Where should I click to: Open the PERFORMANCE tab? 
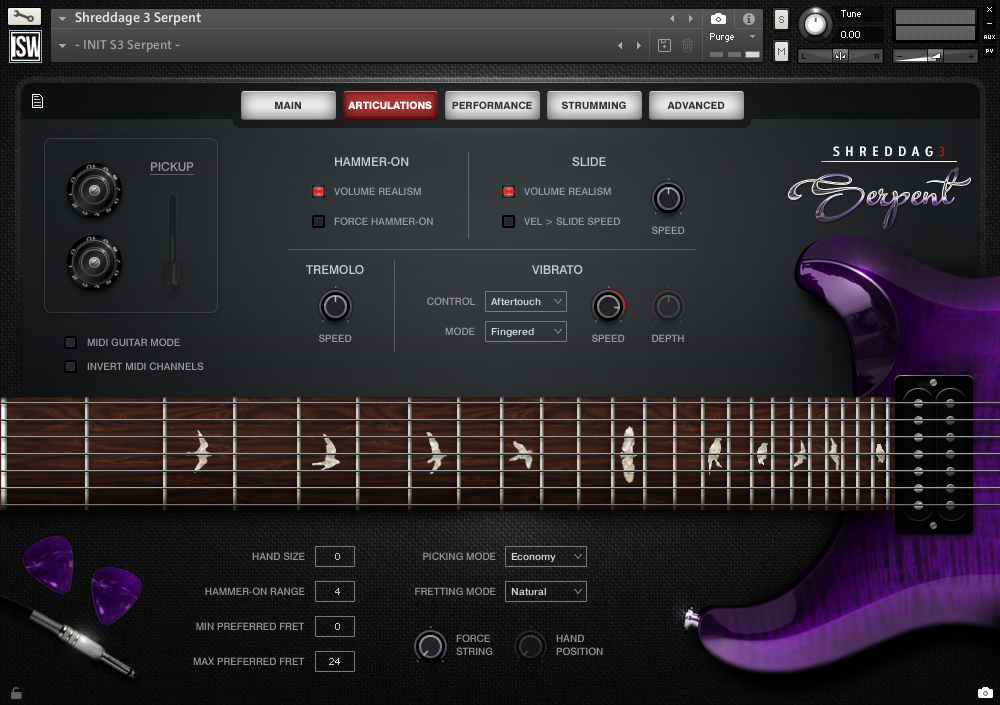[492, 104]
